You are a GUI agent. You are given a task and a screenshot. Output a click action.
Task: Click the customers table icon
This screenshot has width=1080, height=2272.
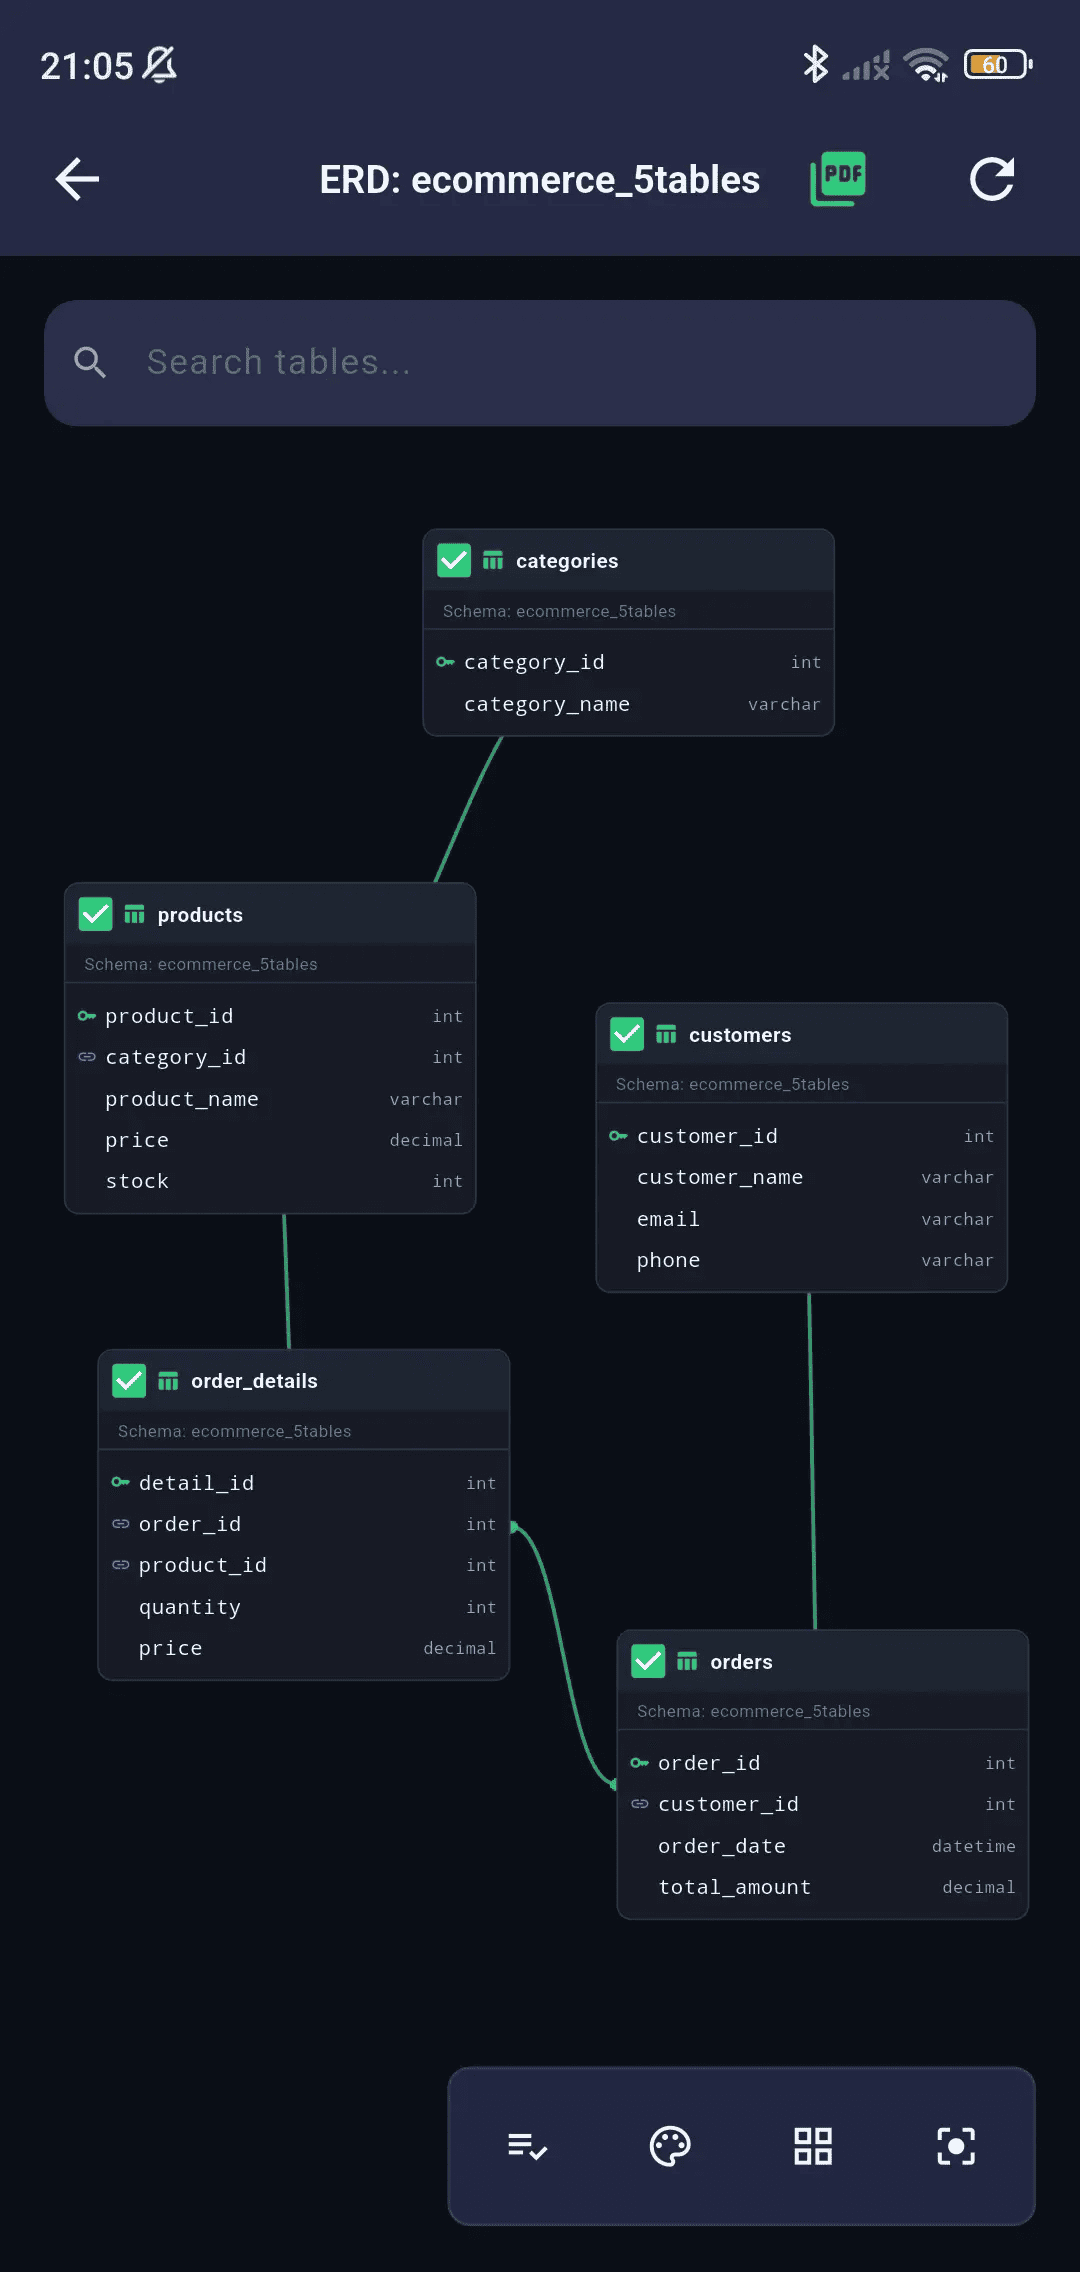click(x=666, y=1034)
